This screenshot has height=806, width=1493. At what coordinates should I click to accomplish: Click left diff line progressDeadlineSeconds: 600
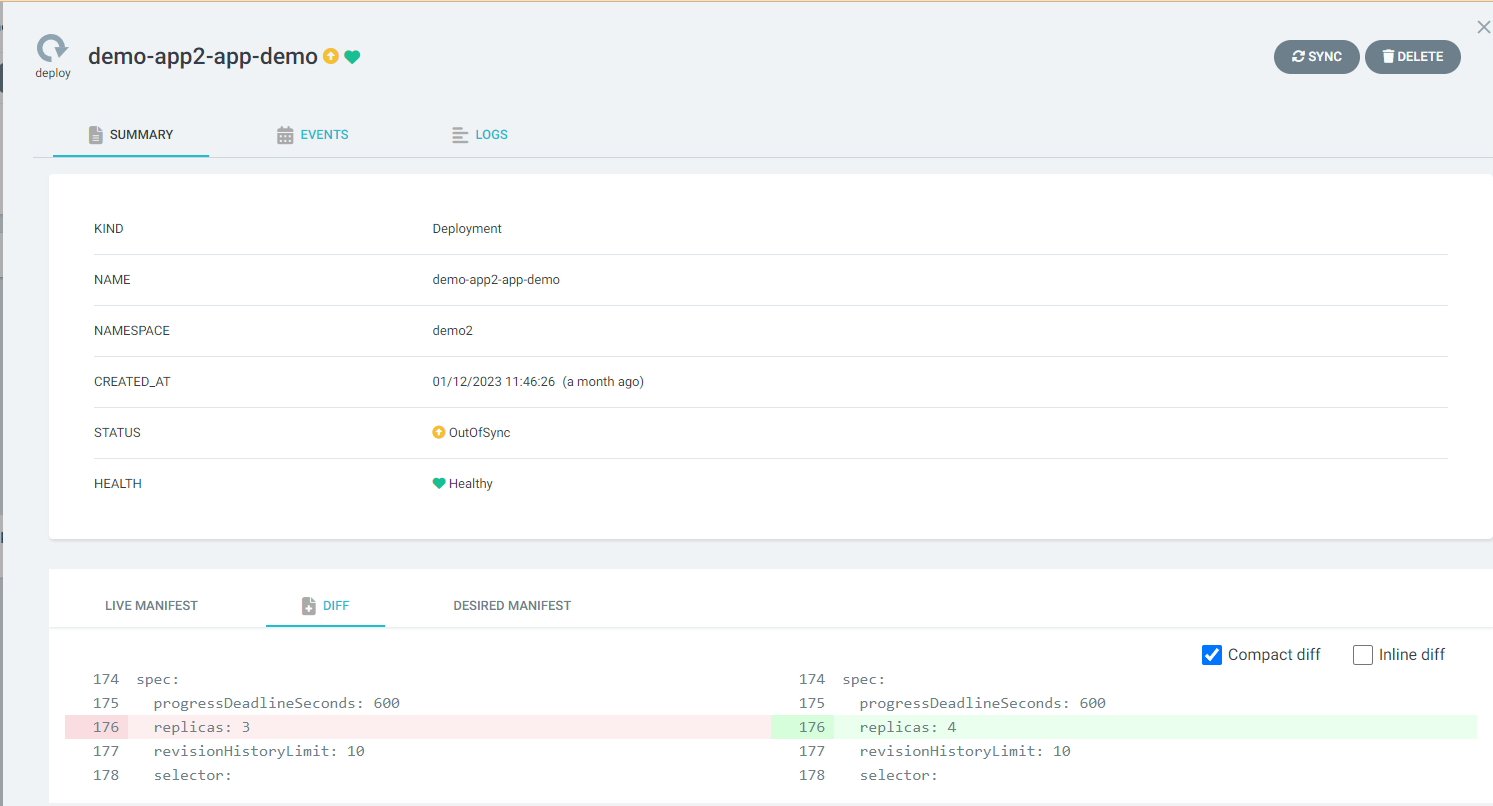(276, 703)
